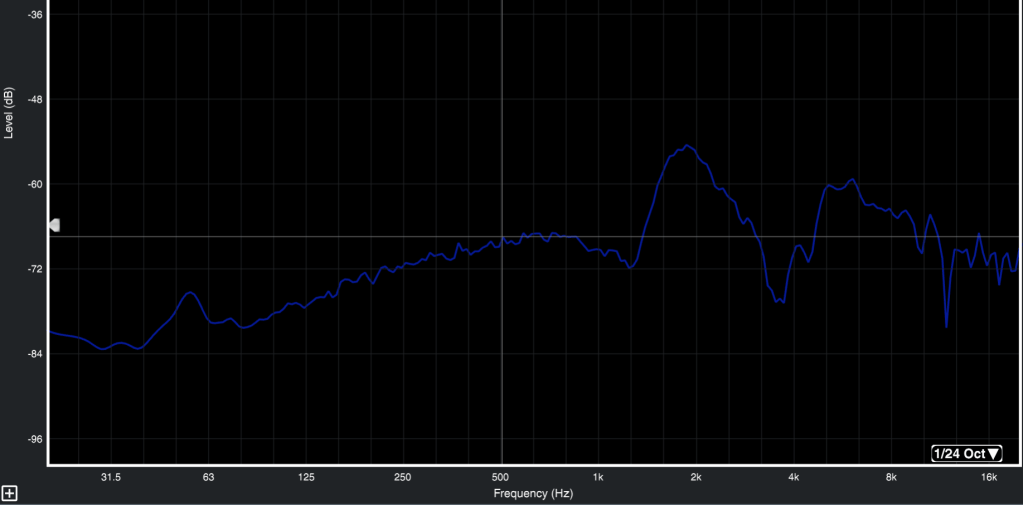Open the 1/24 Oct smoothing dropdown

coord(966,453)
